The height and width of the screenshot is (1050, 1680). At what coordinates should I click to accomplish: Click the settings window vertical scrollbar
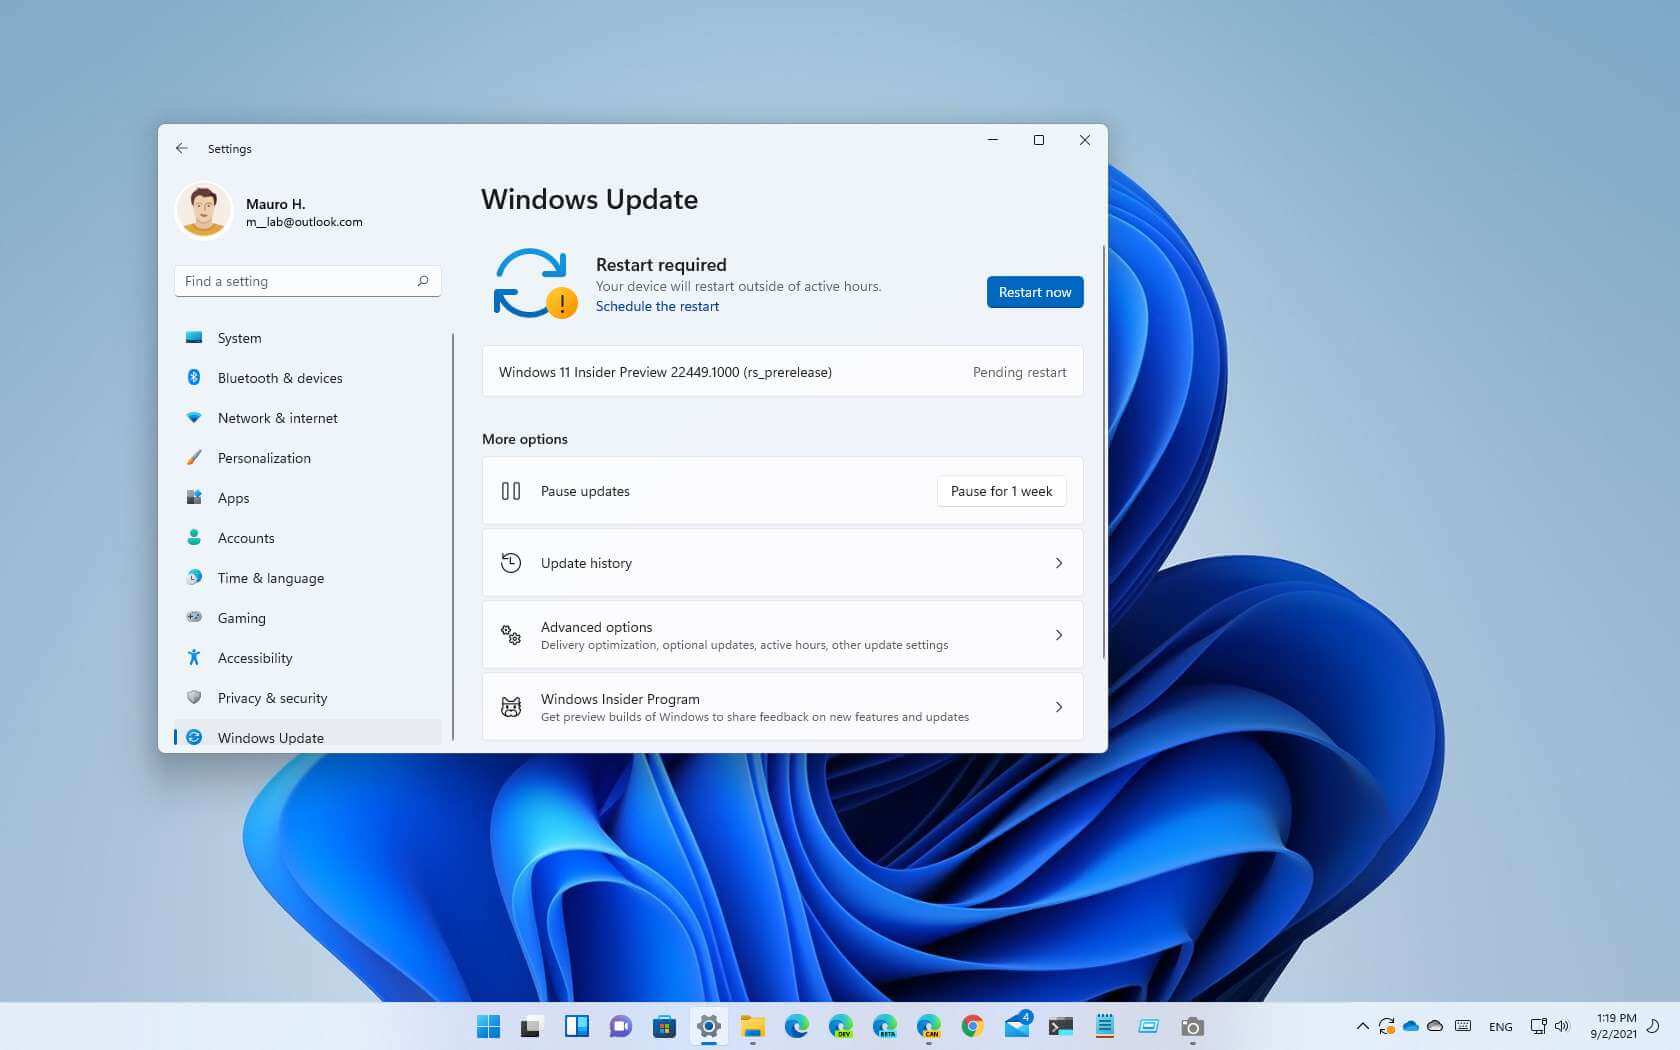click(x=1103, y=450)
